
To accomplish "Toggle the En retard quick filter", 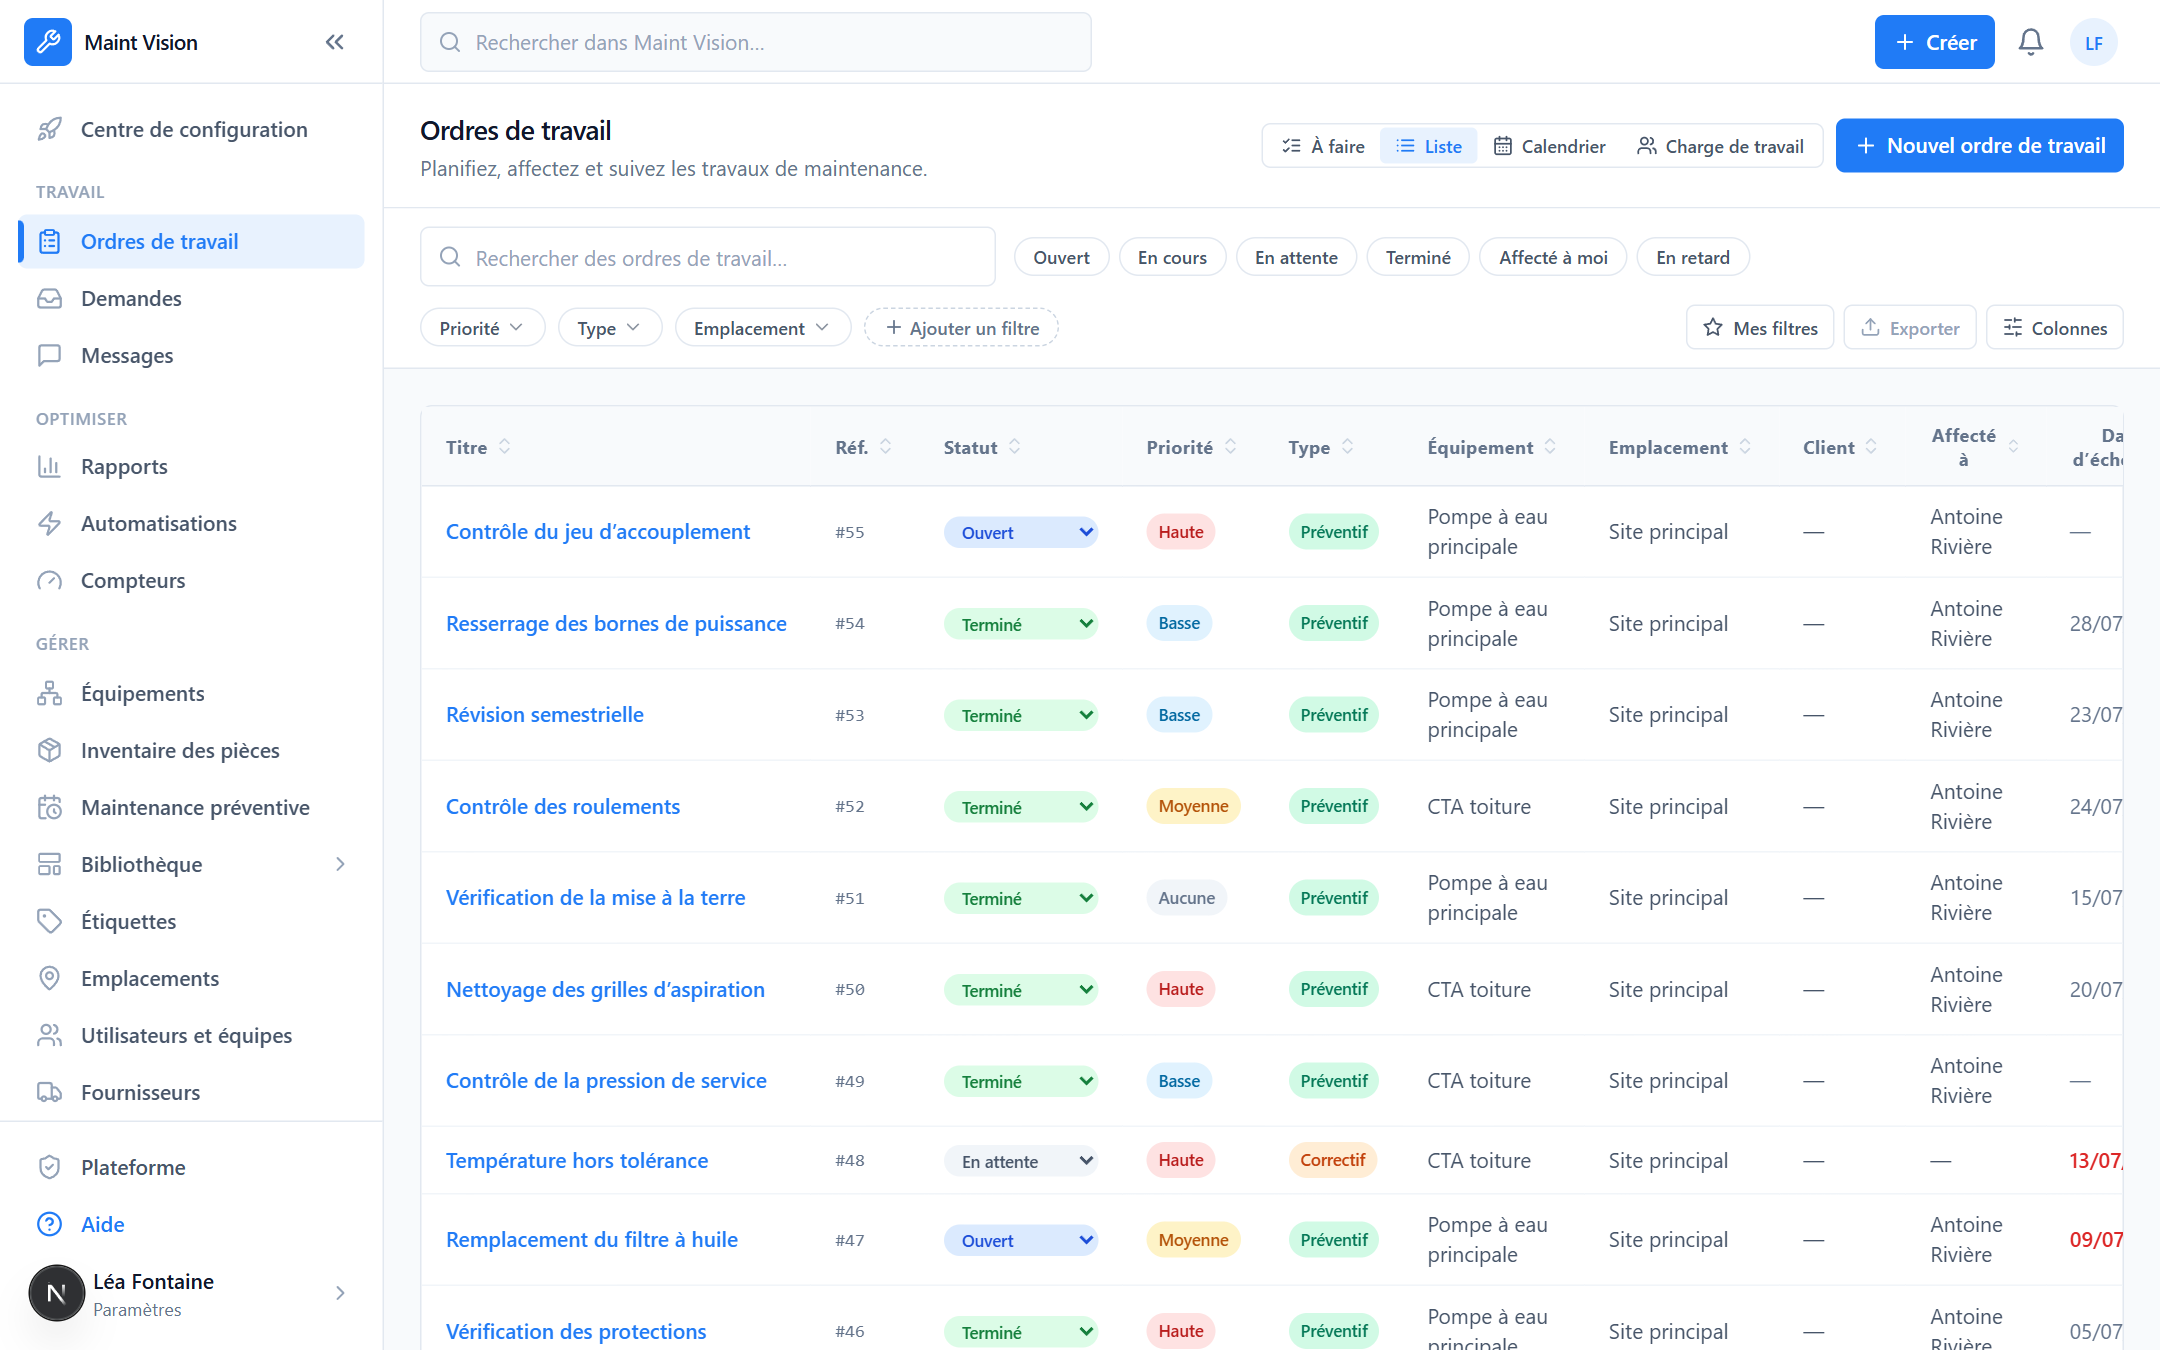I will pos(1692,258).
